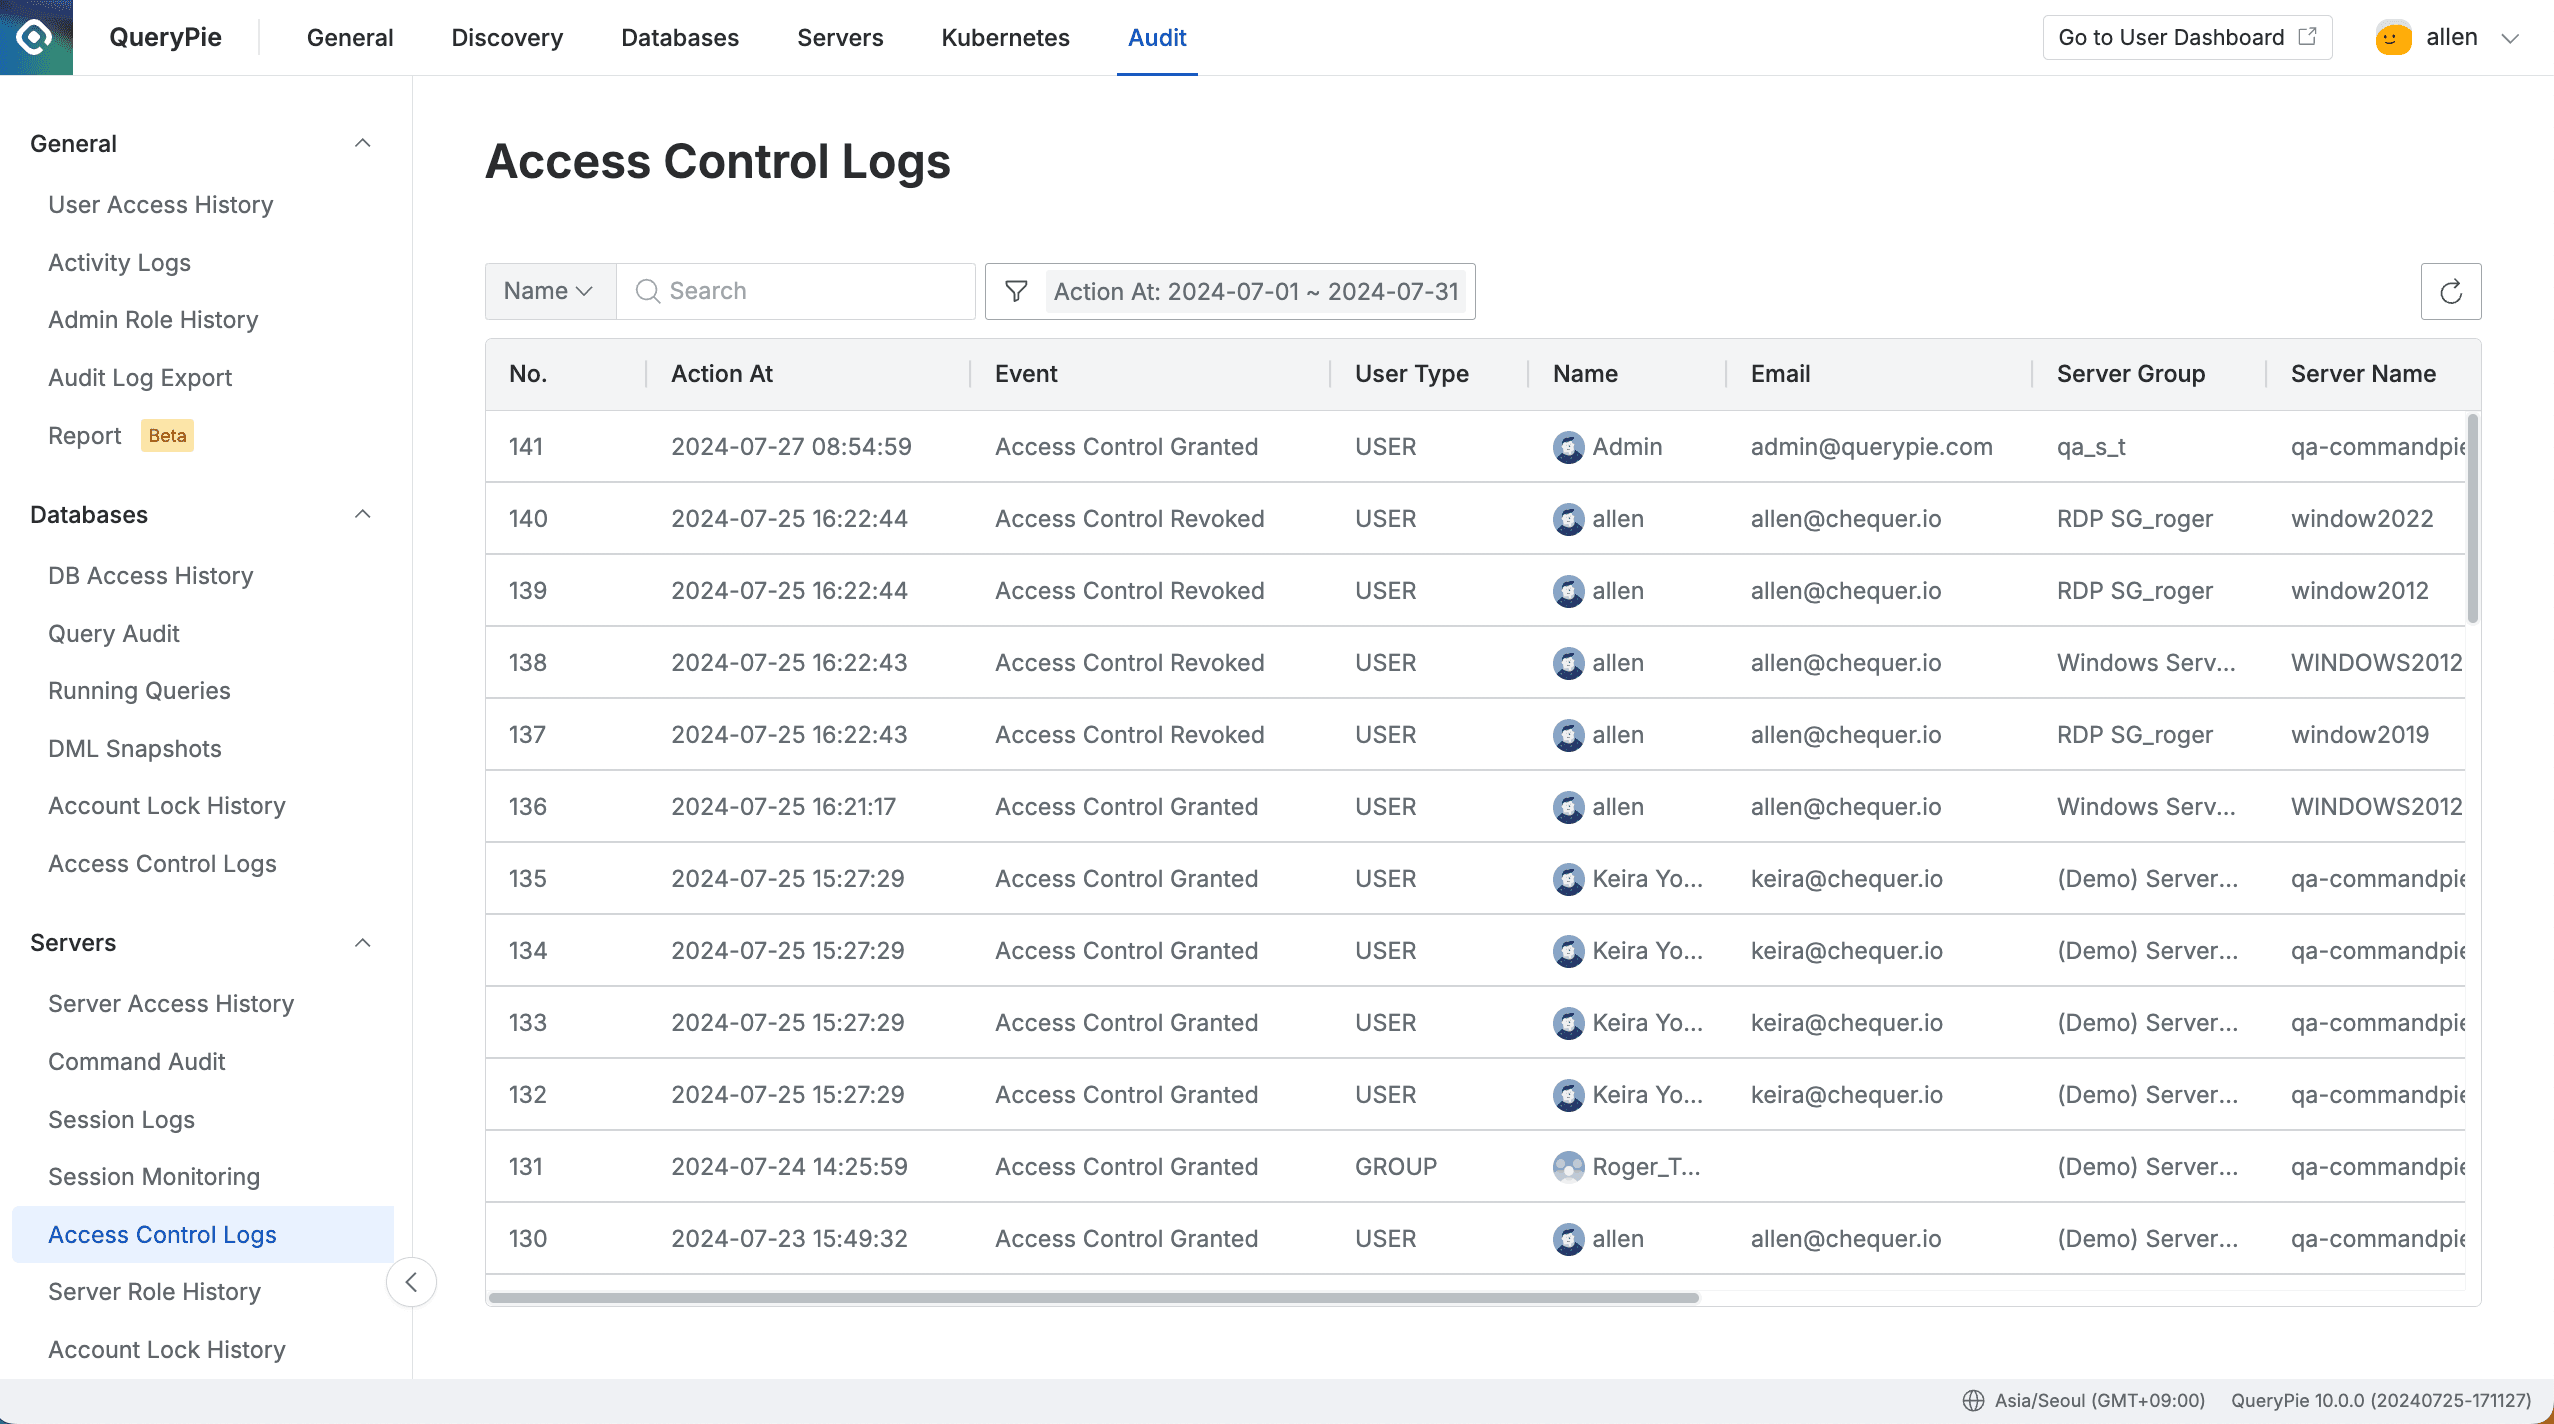Click the globe icon in the status bar

[x=1972, y=1400]
